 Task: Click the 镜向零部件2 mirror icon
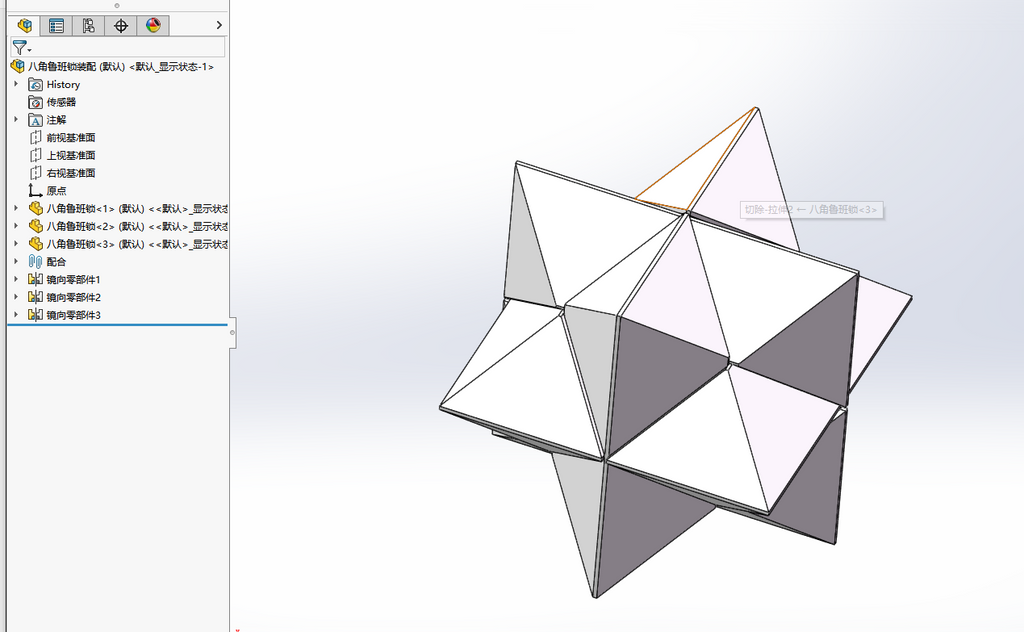point(35,297)
